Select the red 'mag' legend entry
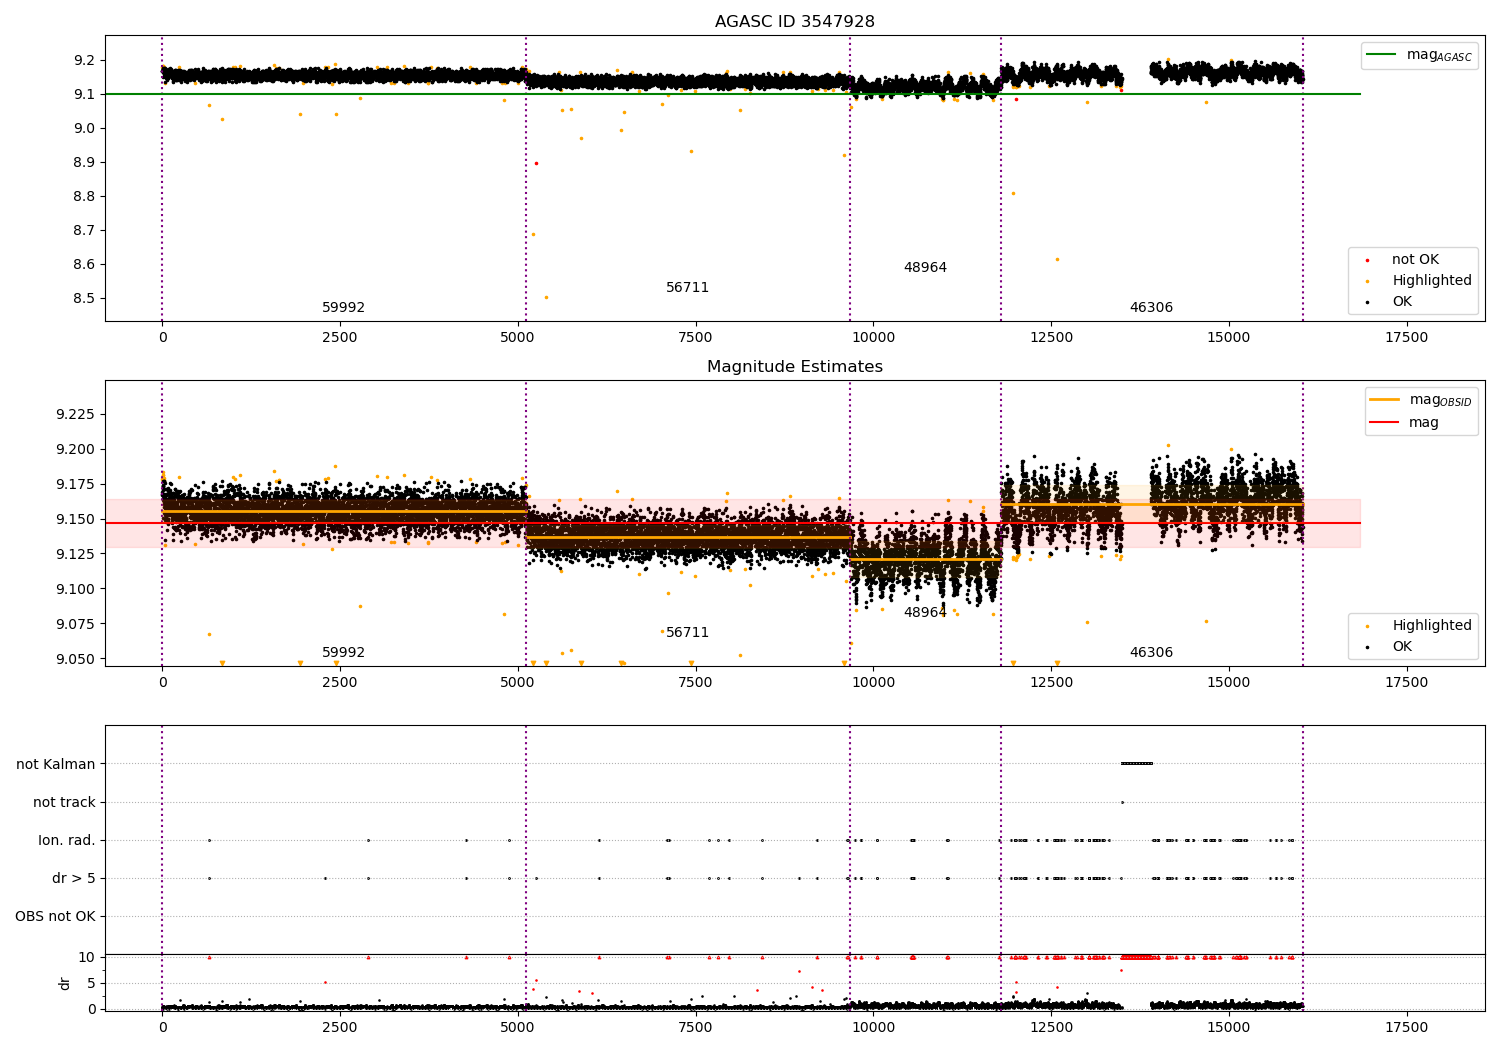Screen dimensions: 1500x1050 tap(1404, 423)
